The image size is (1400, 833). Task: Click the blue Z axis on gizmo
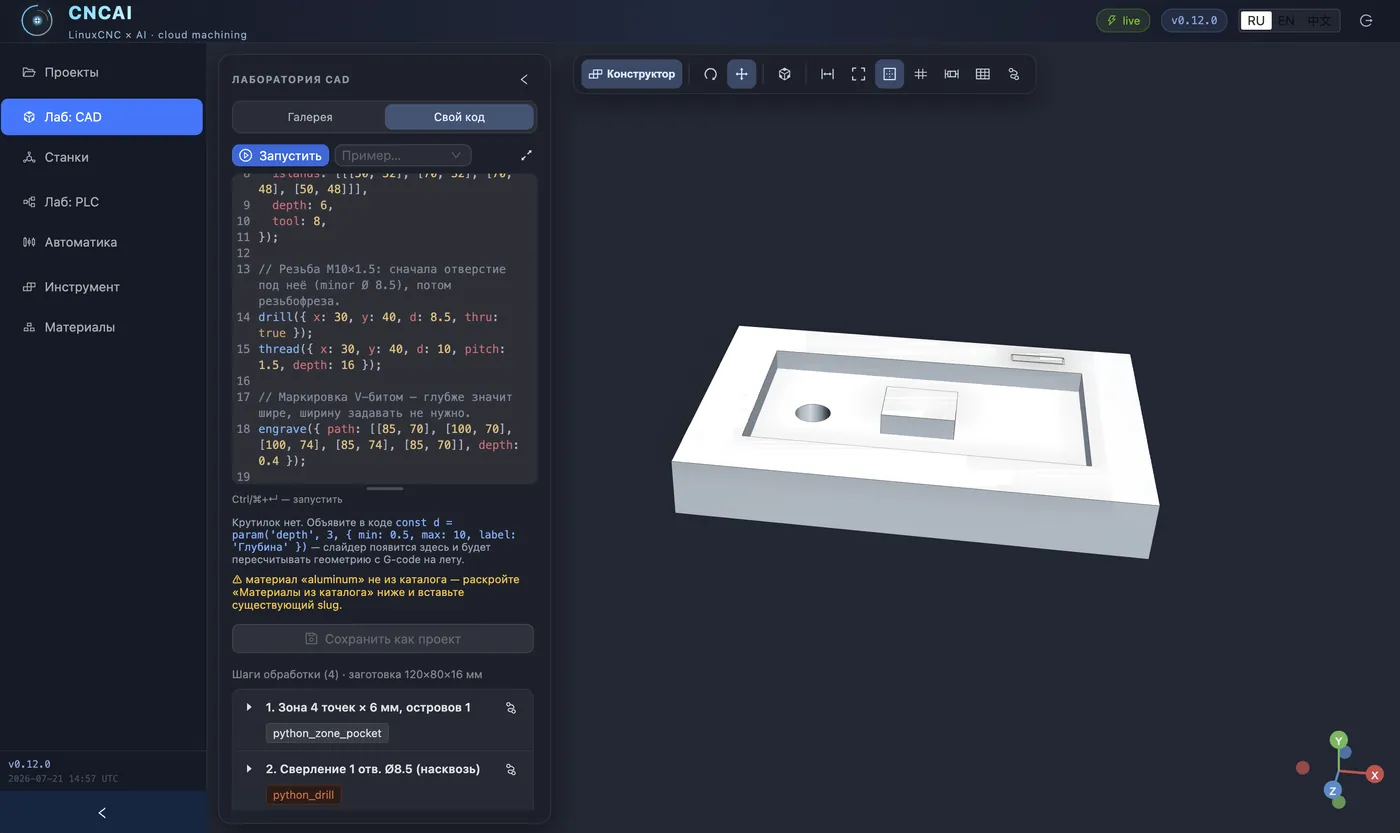pos(1332,790)
